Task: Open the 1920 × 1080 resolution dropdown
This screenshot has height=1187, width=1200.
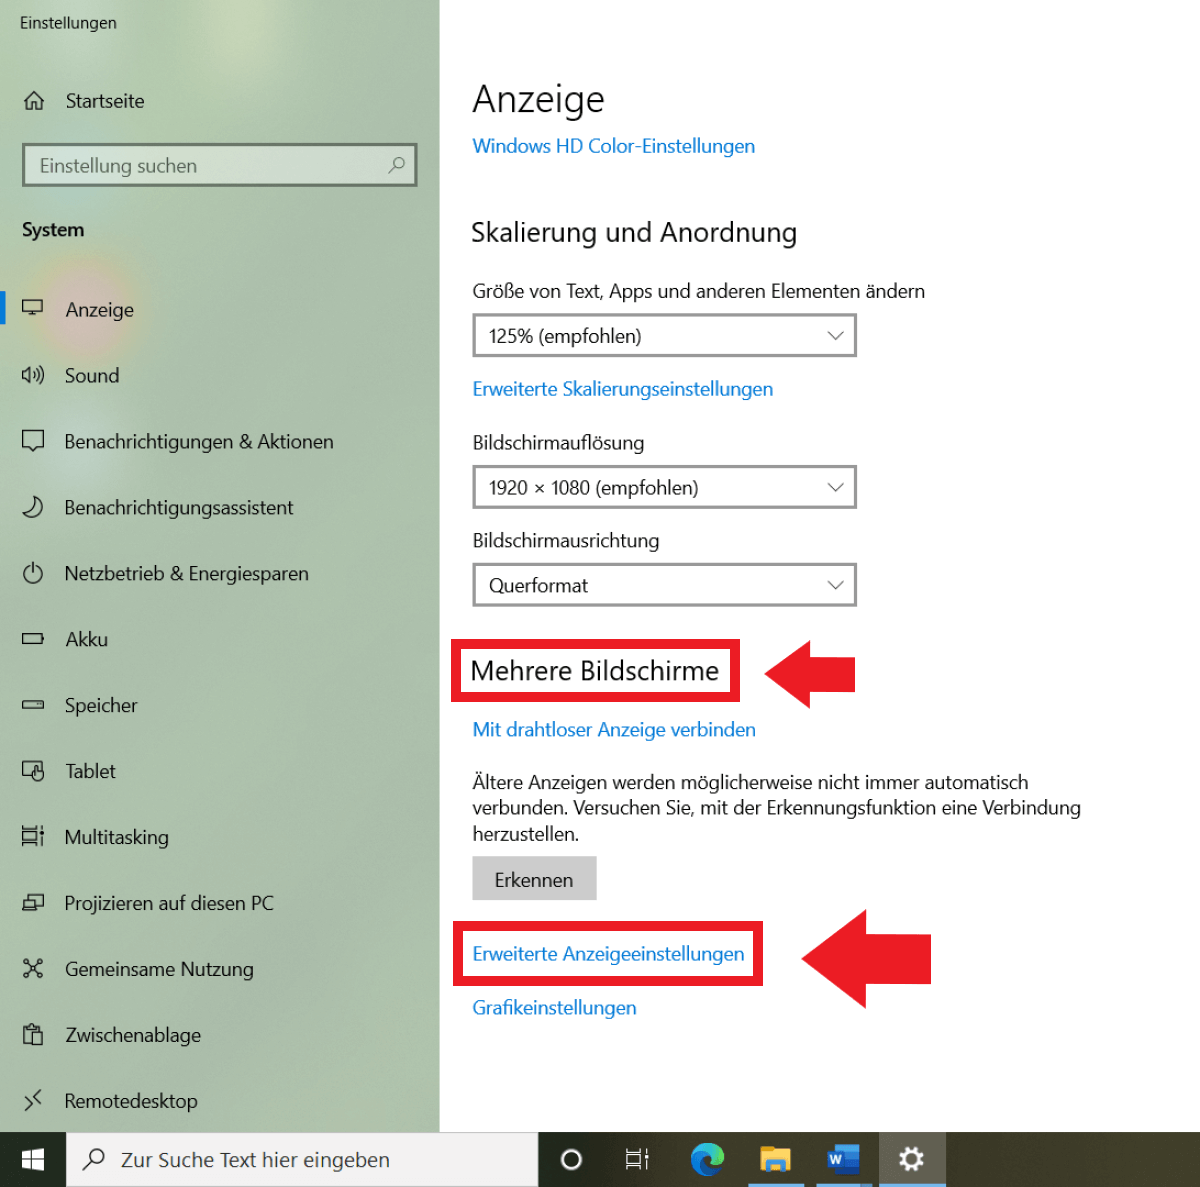Action: (x=664, y=487)
